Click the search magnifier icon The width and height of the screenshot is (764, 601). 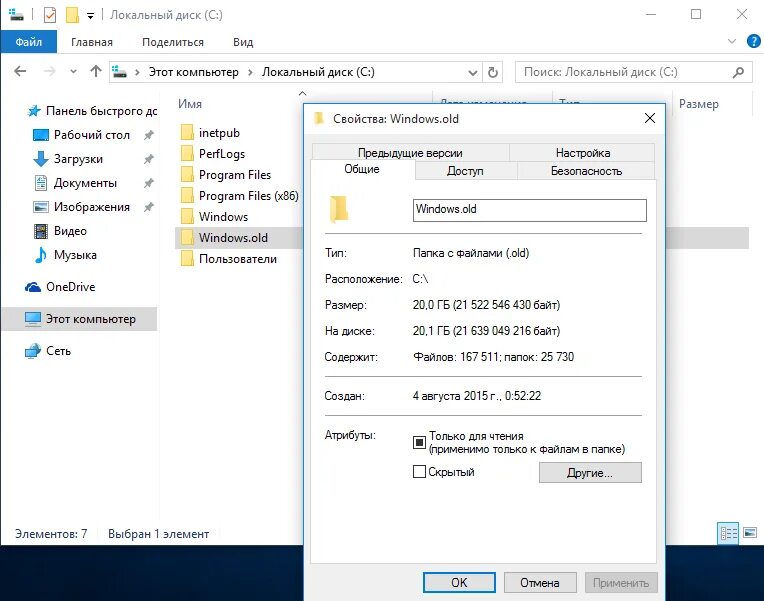tap(738, 73)
